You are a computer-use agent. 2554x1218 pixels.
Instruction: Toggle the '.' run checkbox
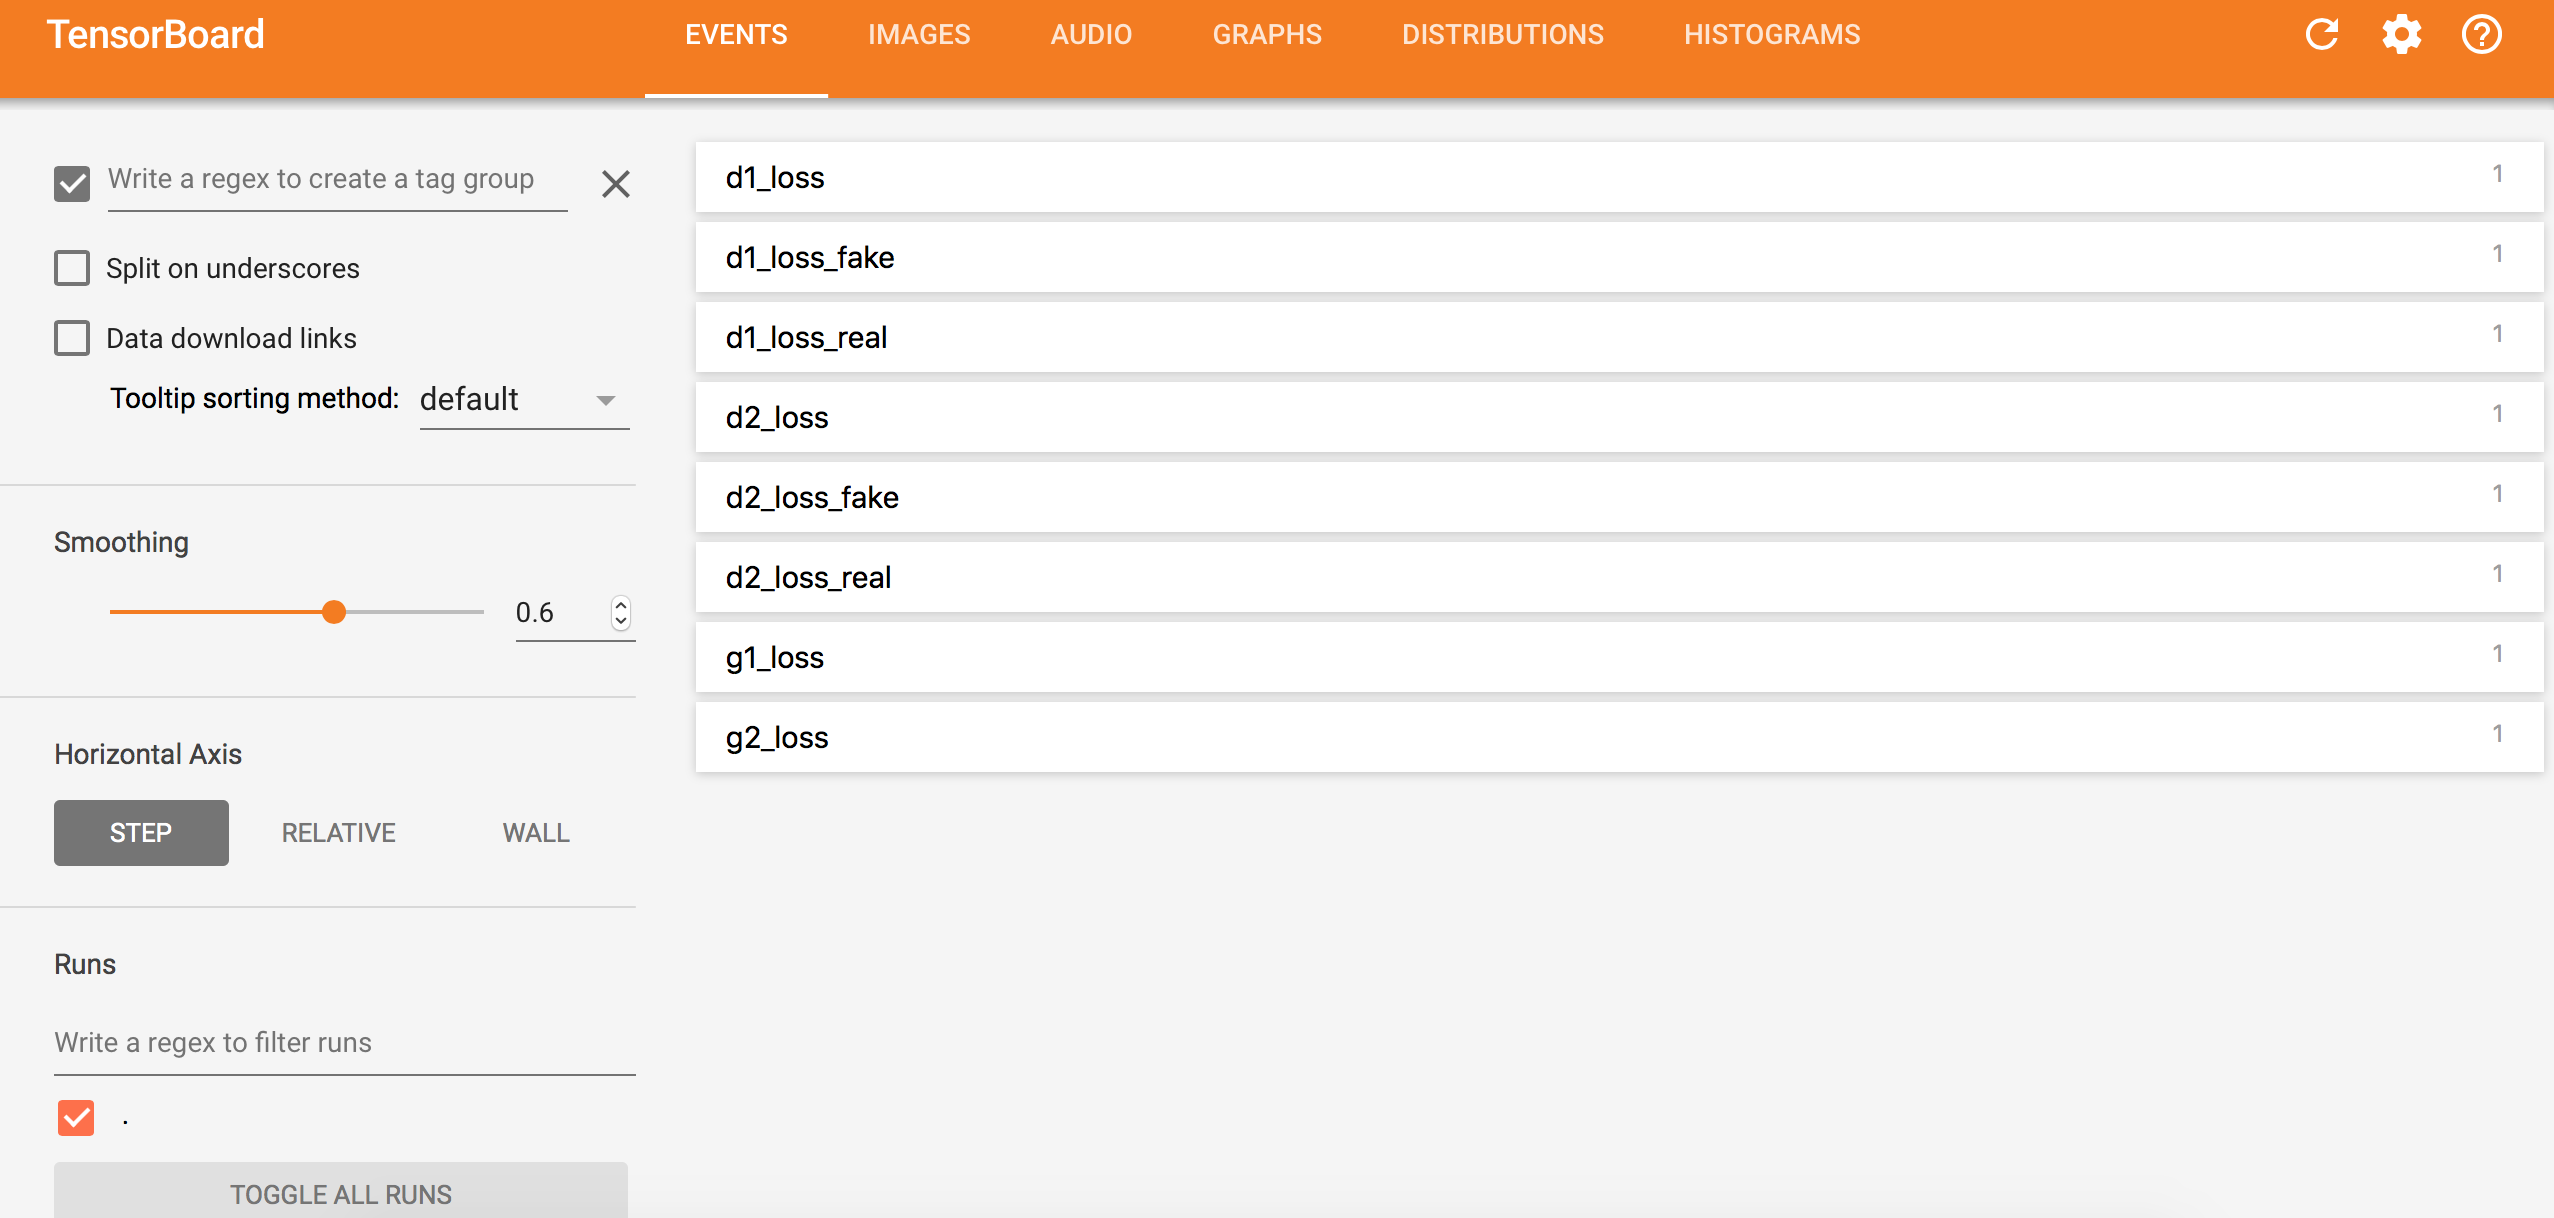tap(76, 1118)
